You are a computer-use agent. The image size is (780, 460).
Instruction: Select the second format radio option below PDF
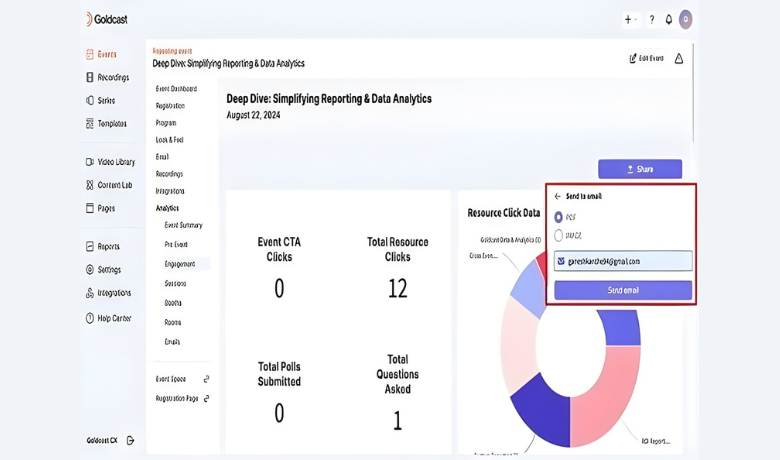click(x=559, y=236)
